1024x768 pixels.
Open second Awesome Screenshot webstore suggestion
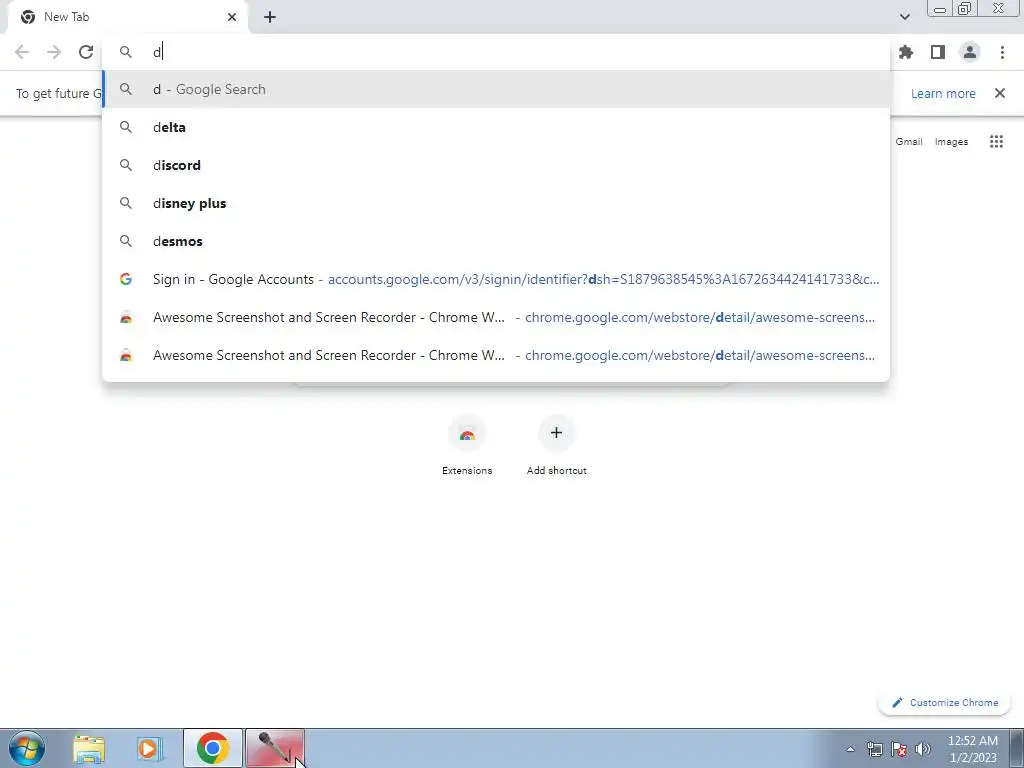click(x=496, y=355)
